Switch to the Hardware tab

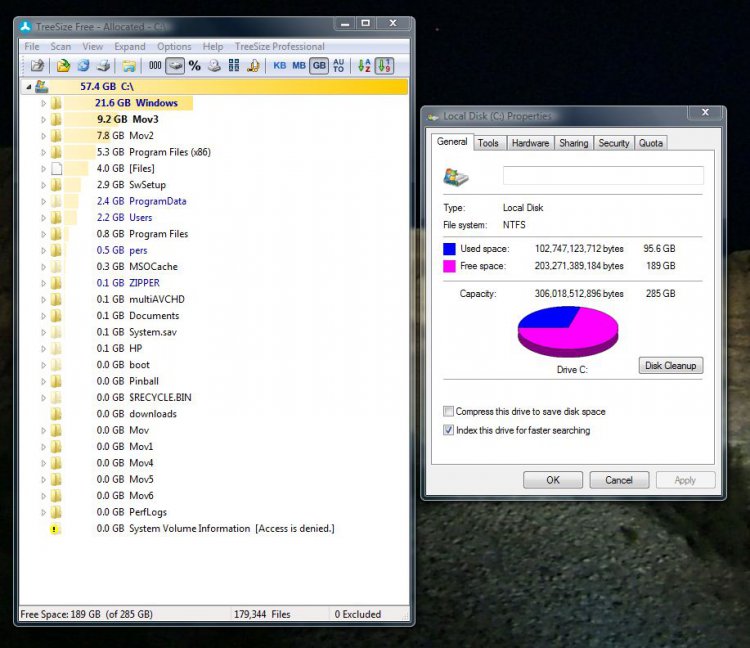pyautogui.click(x=530, y=143)
